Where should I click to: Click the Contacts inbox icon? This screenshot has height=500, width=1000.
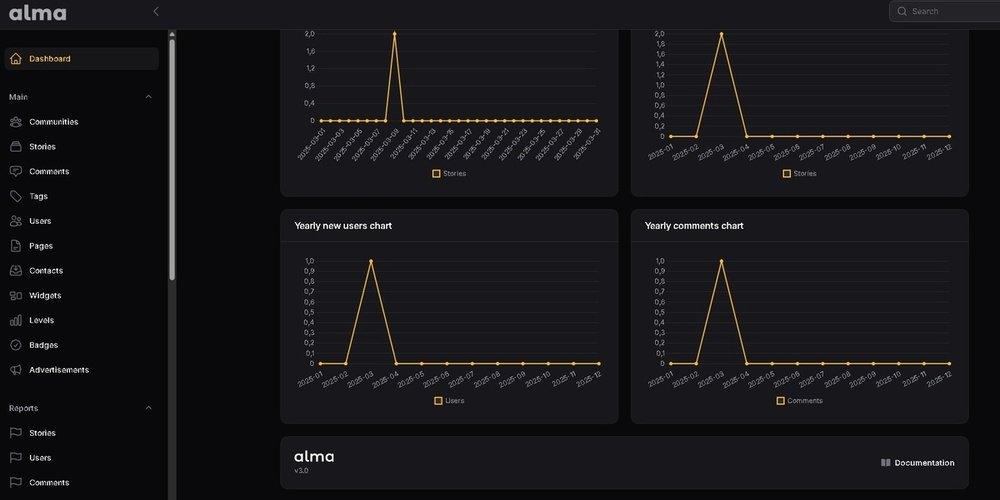(16, 271)
